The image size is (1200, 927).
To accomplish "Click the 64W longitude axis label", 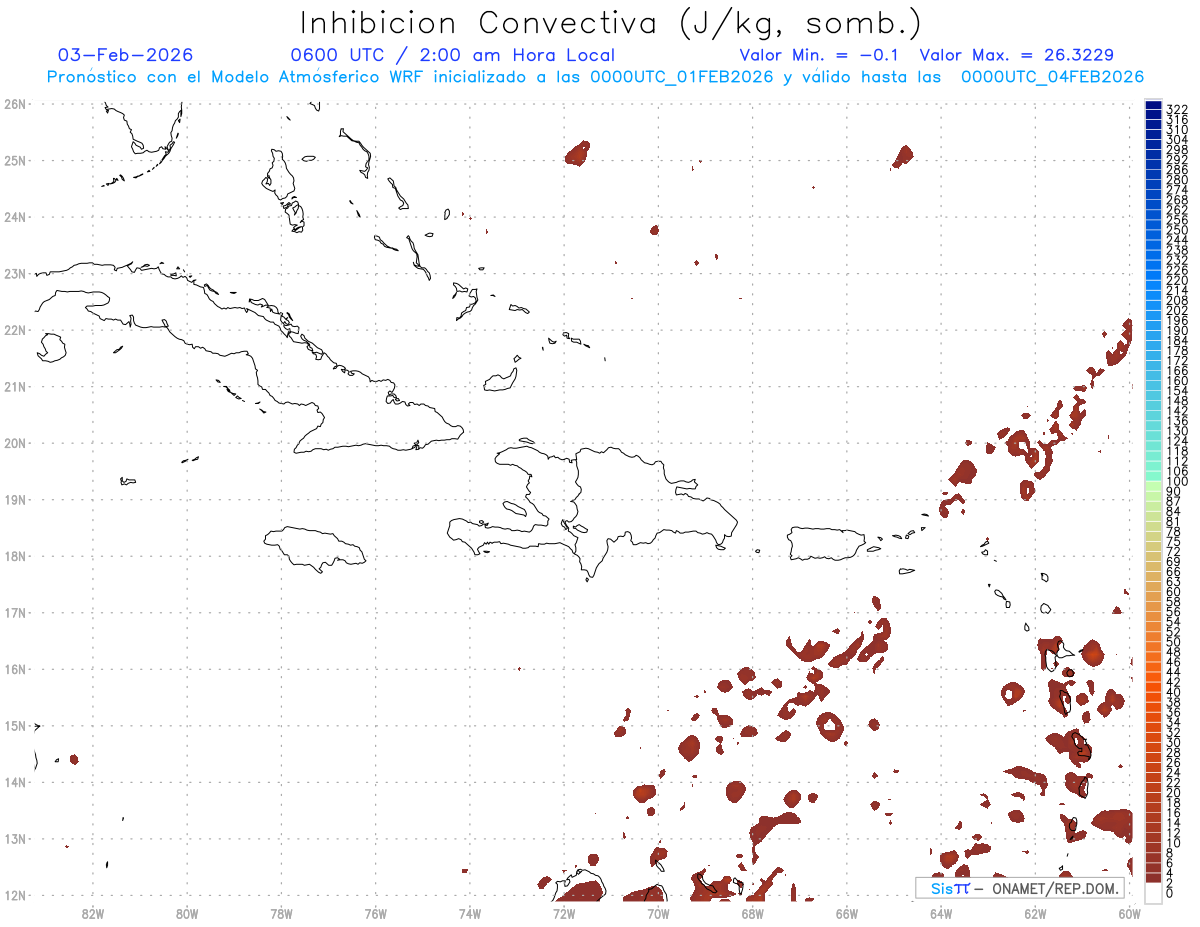I will point(941,913).
